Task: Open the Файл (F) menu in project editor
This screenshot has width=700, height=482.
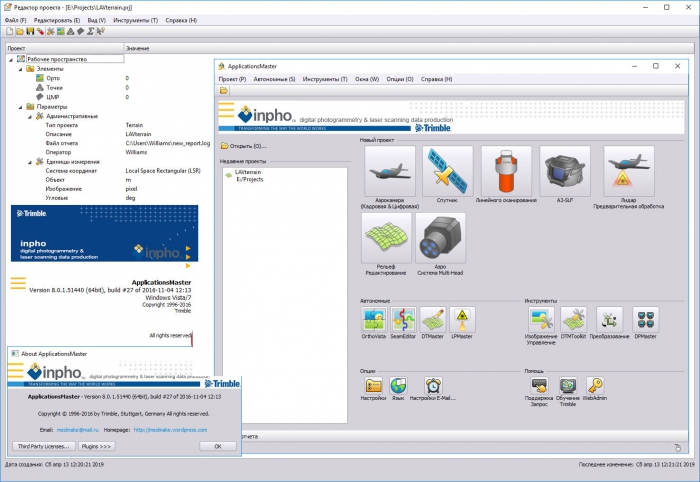Action: click(x=15, y=20)
